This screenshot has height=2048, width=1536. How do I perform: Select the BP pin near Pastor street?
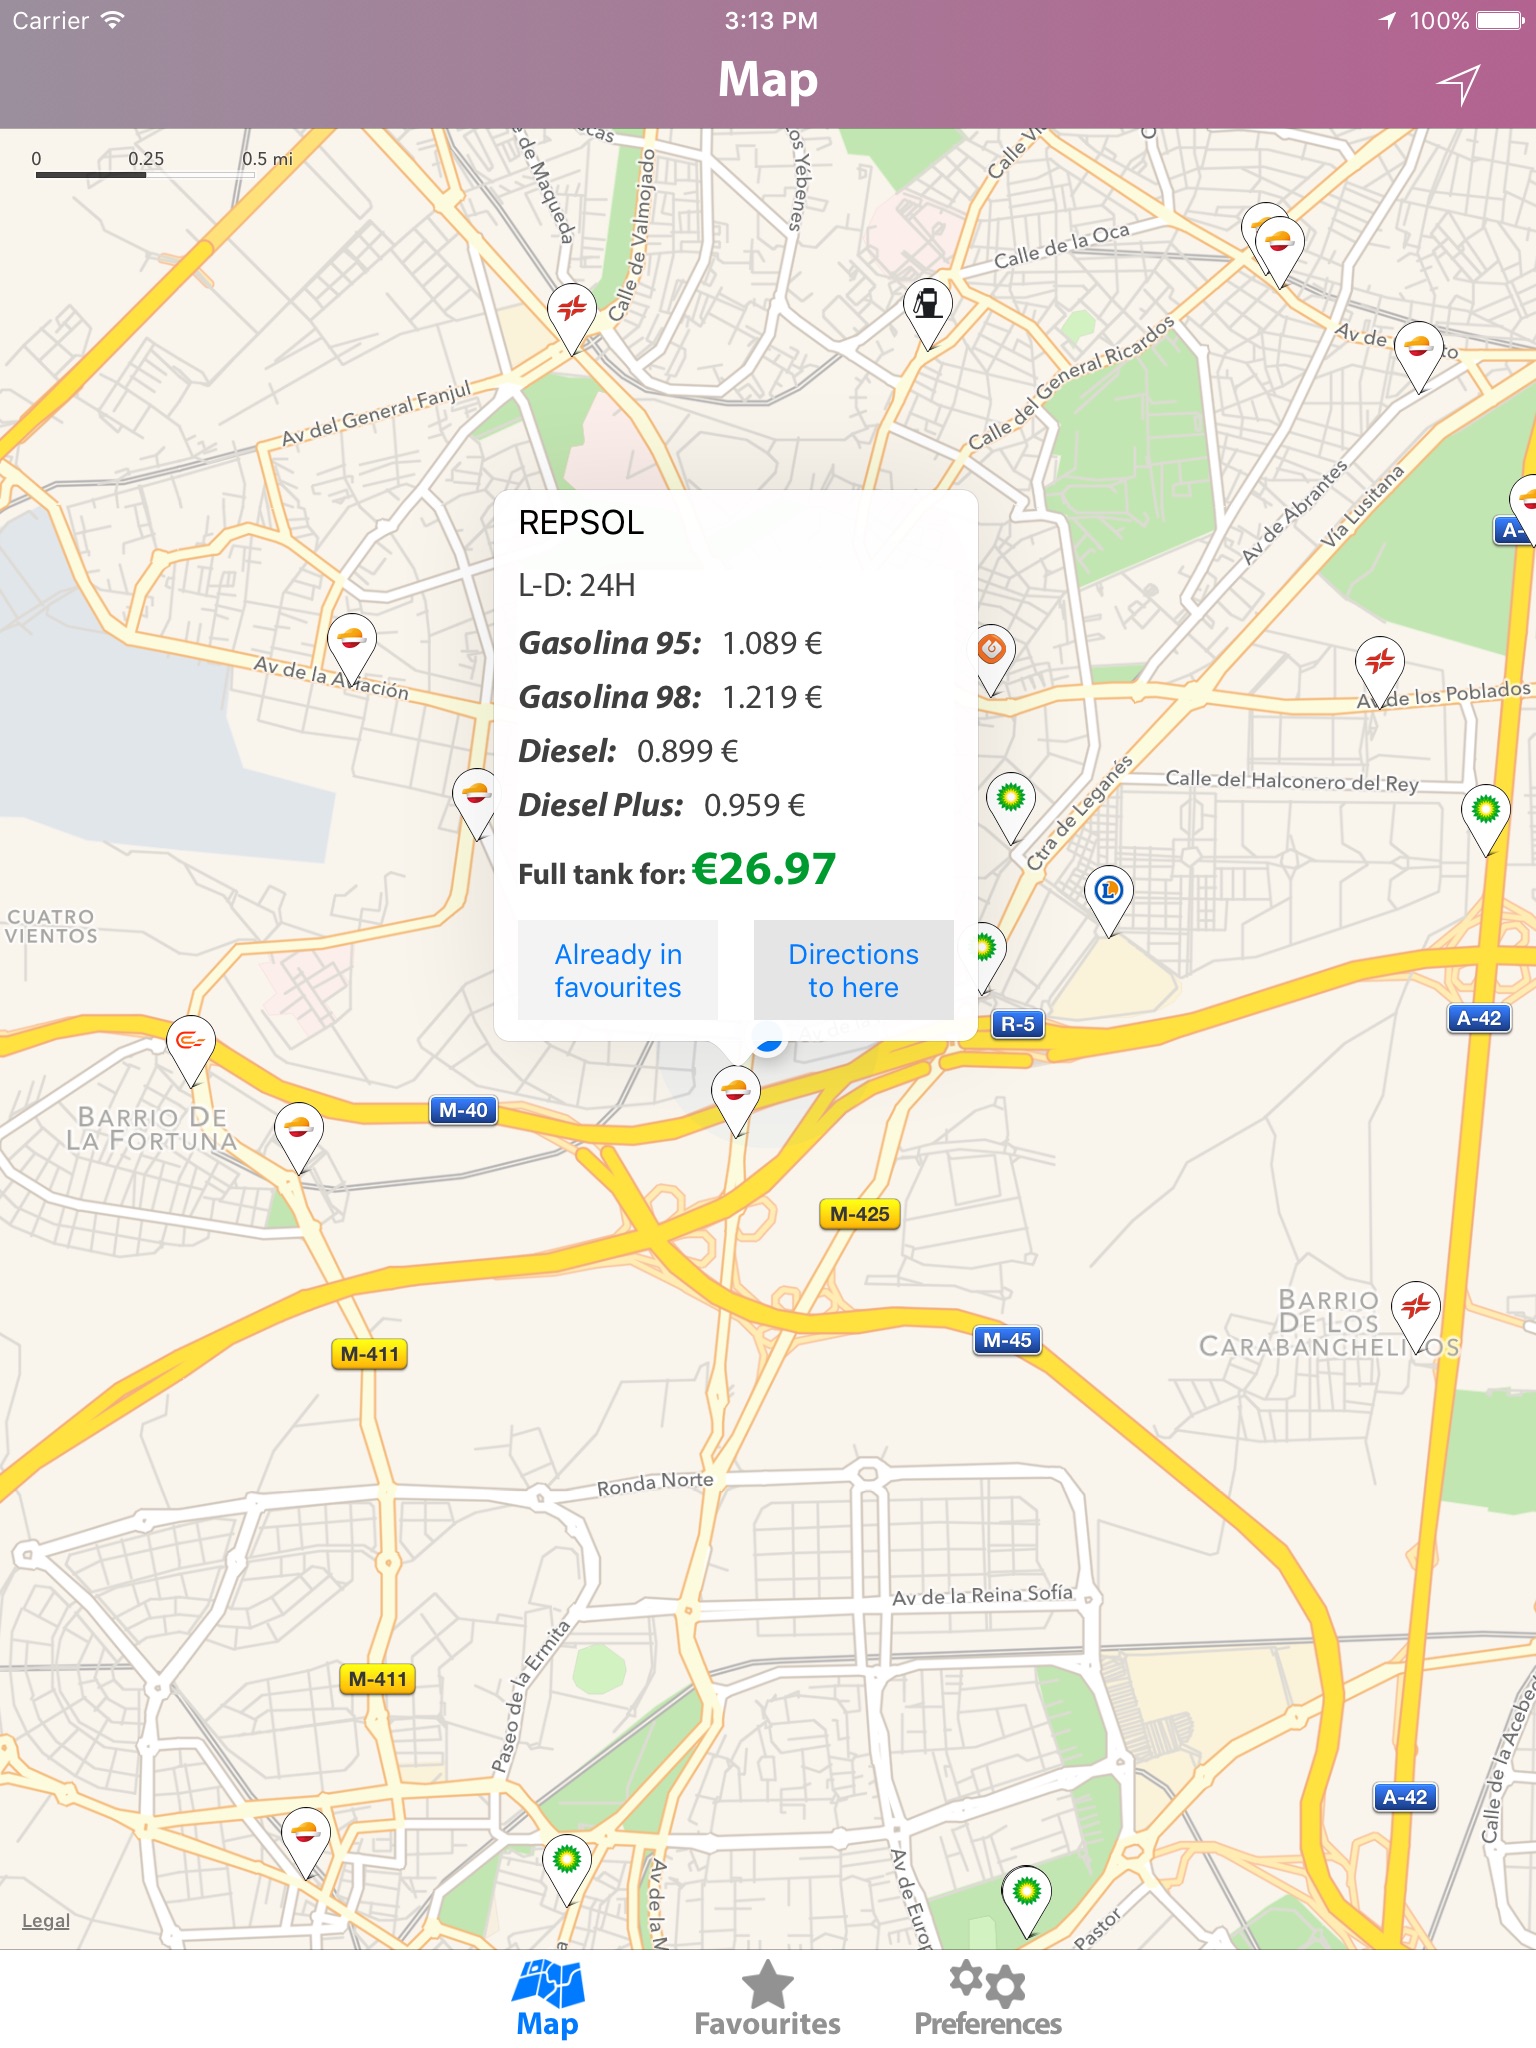click(1026, 1900)
